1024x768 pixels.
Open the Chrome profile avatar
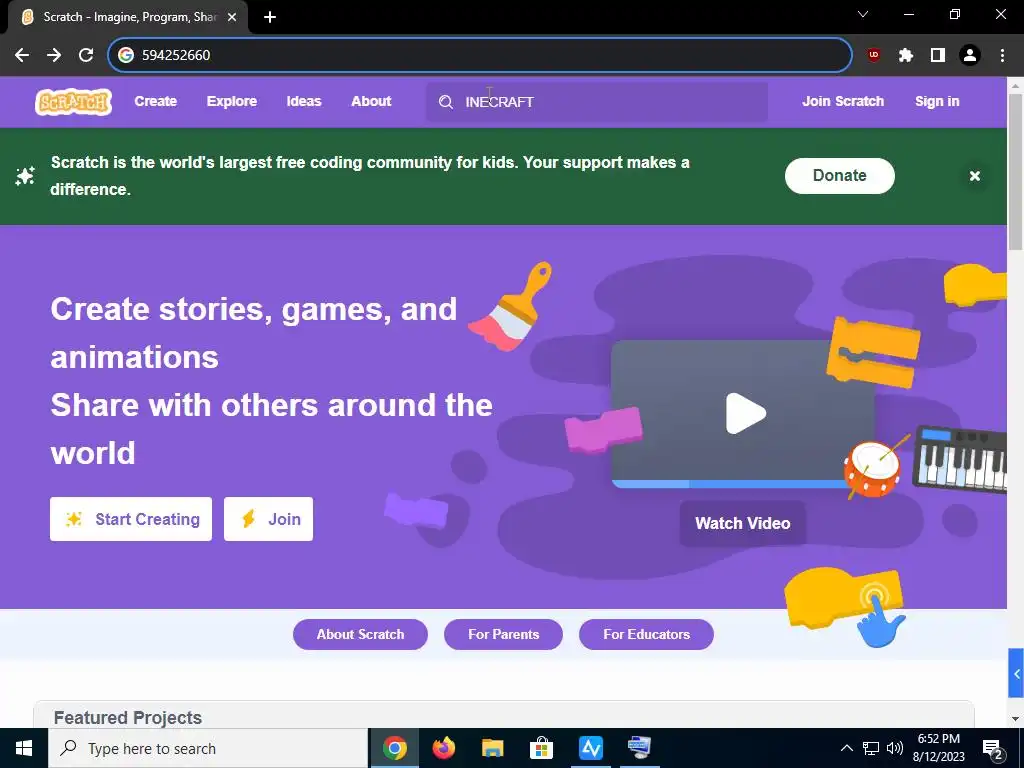[970, 55]
